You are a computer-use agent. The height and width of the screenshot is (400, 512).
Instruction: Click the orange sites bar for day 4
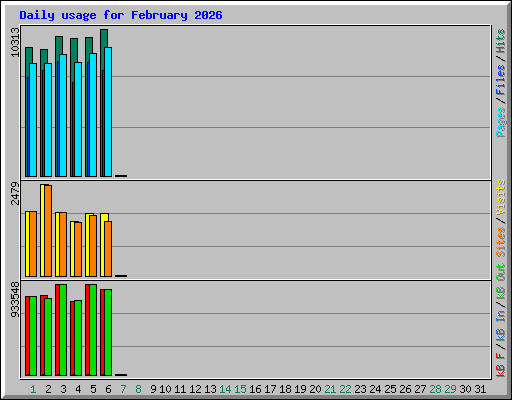point(78,249)
